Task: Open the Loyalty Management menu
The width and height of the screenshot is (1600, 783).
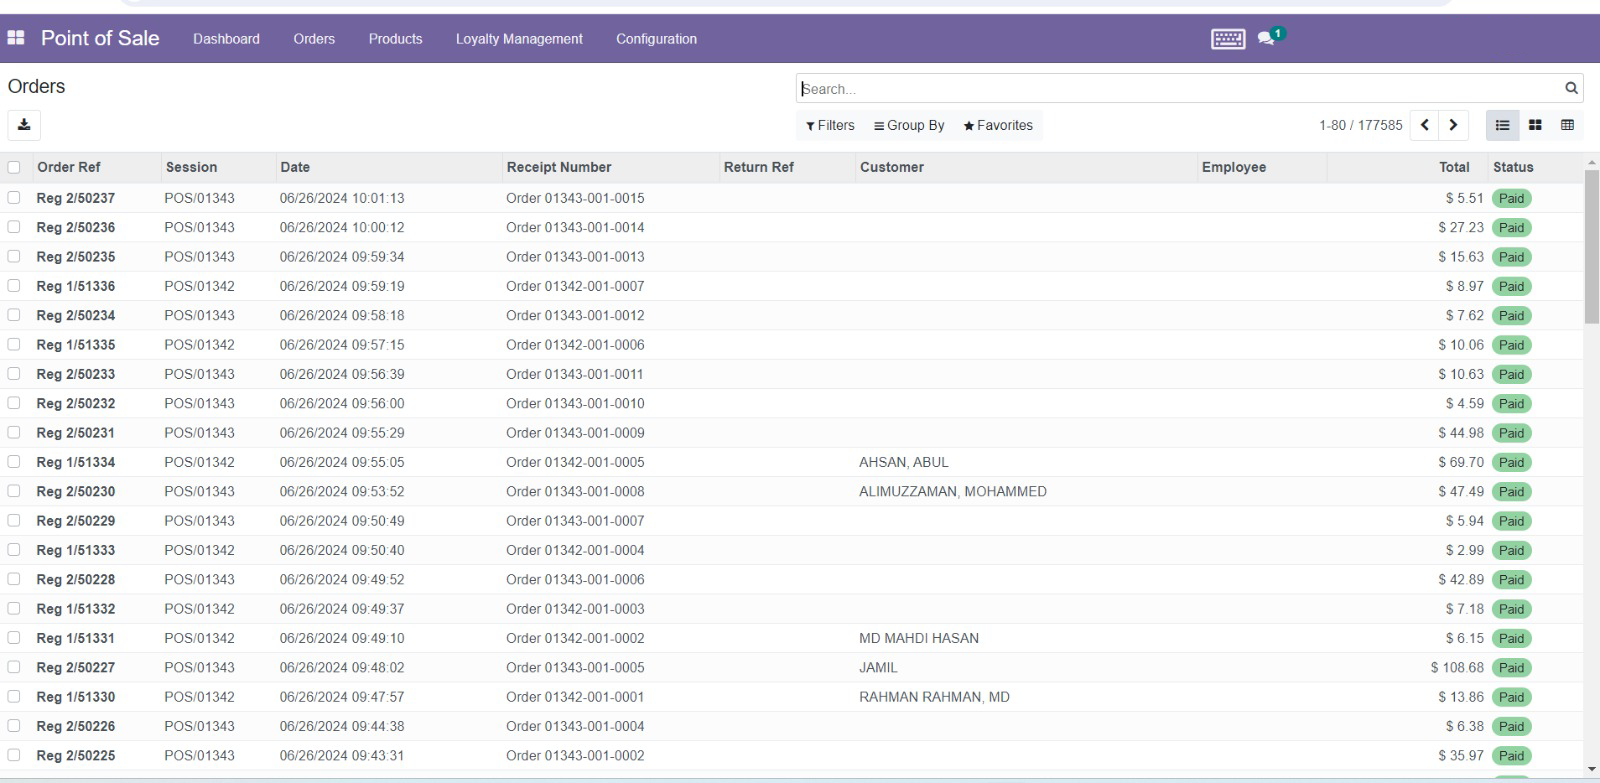Action: [519, 39]
